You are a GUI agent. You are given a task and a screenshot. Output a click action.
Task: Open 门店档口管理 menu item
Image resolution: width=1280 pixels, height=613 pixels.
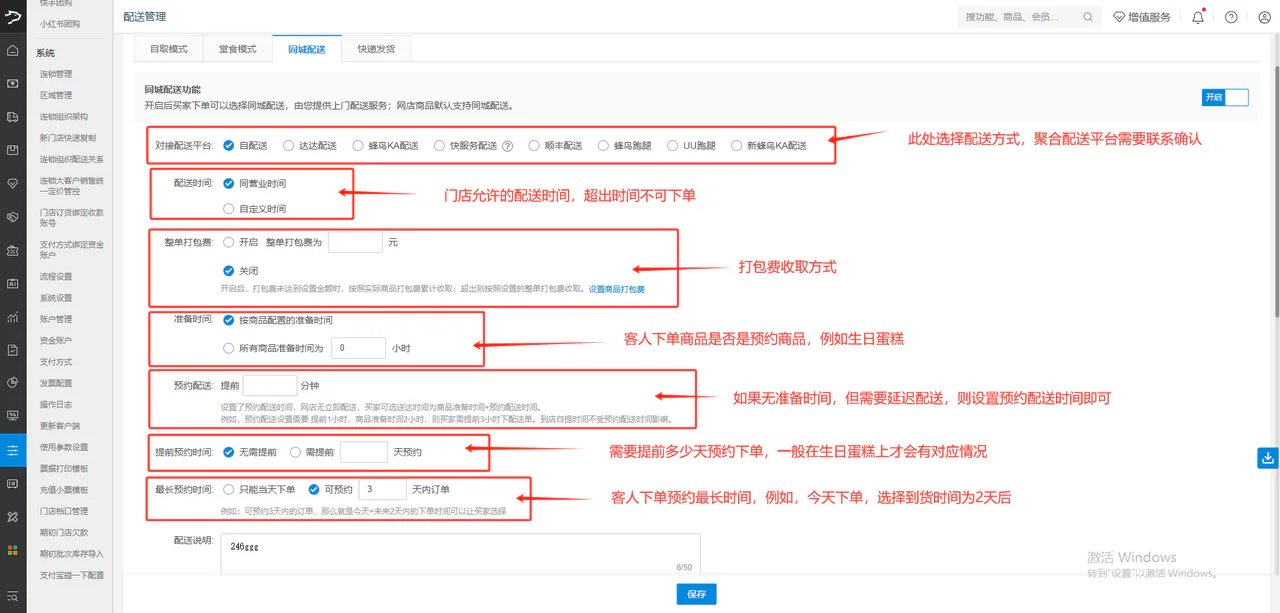click(64, 511)
